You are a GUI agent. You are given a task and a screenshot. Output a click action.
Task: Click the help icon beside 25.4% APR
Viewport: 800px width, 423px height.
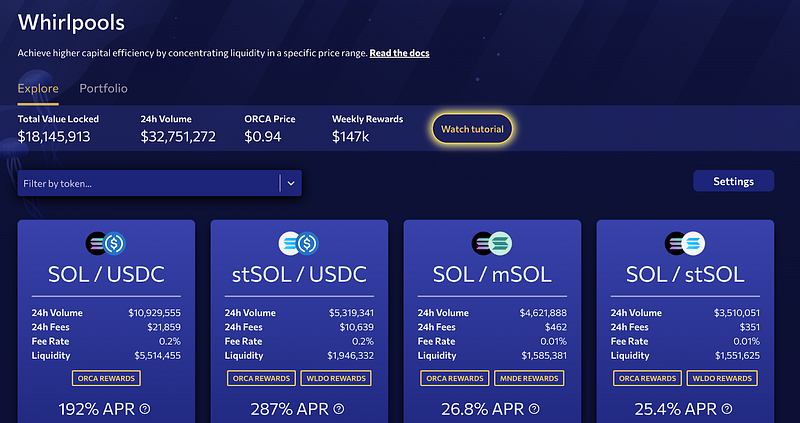pos(725,409)
